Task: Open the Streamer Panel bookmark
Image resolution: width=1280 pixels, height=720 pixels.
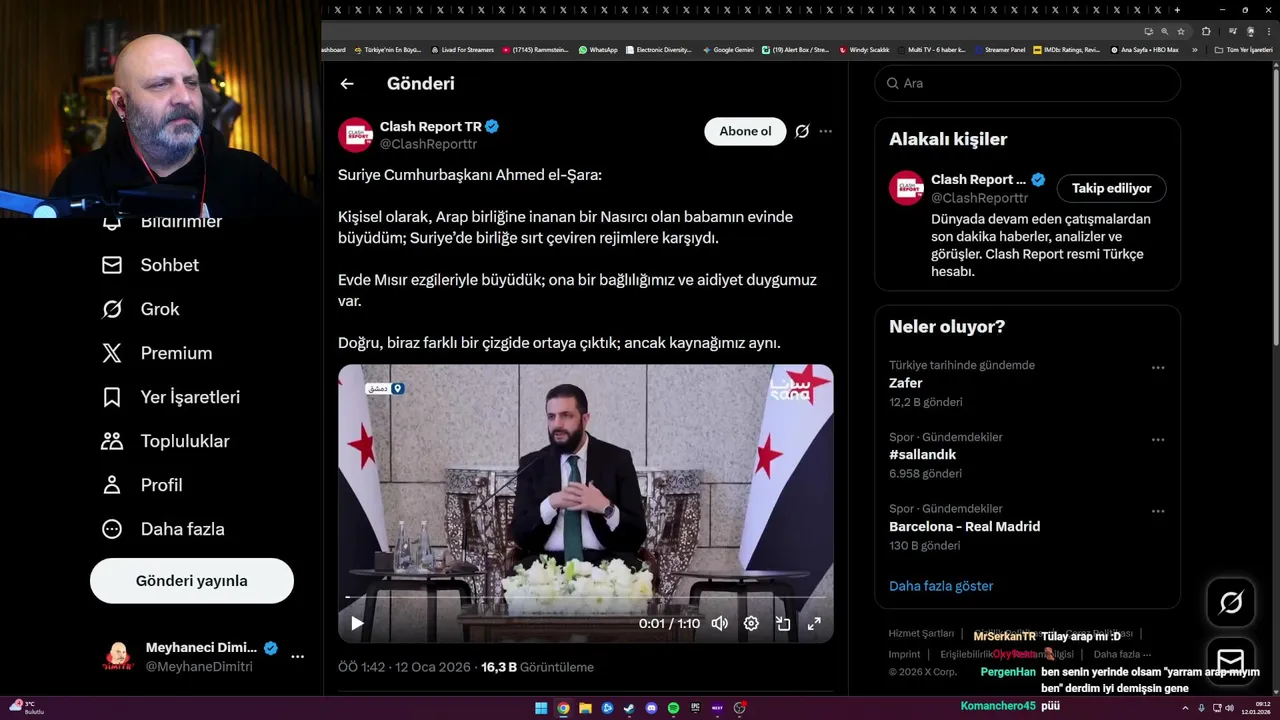Action: (999, 49)
